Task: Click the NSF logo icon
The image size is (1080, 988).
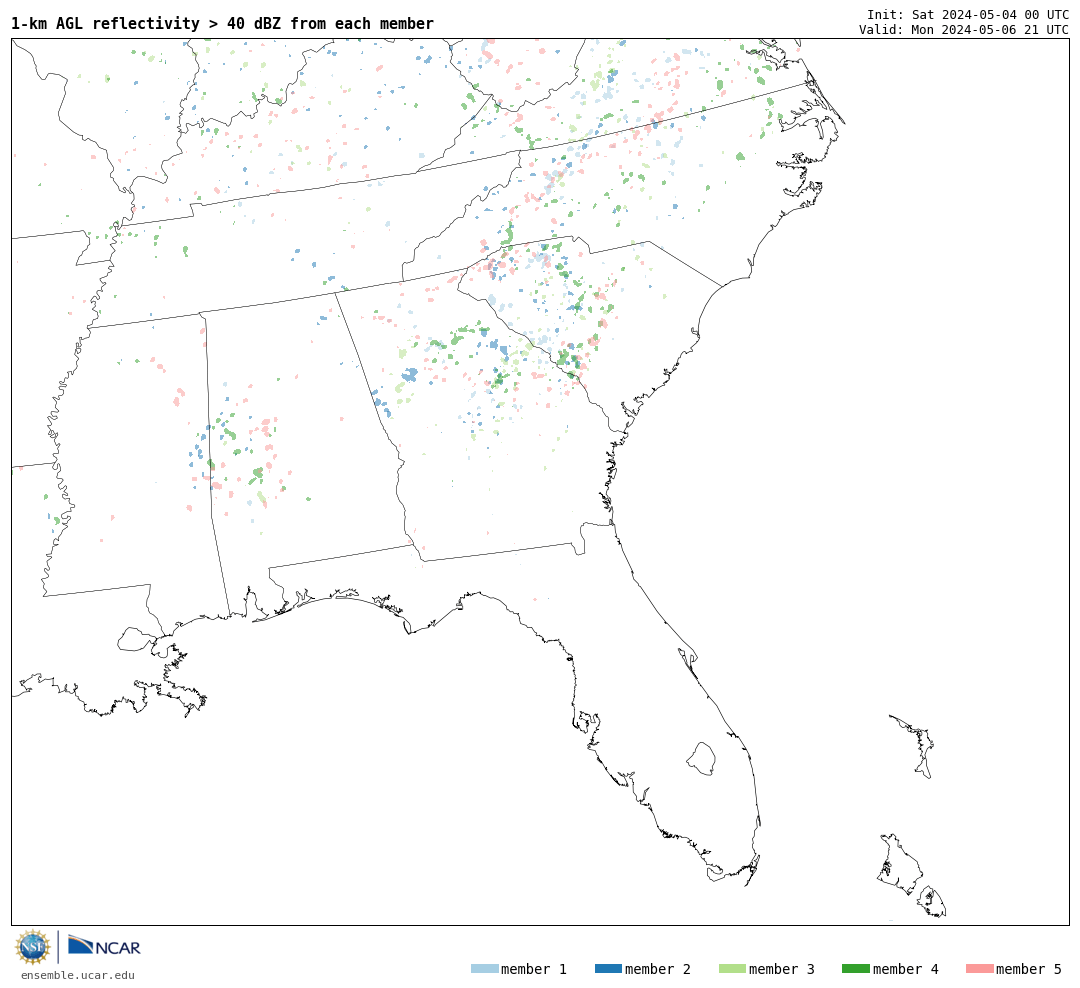Action: [32, 947]
